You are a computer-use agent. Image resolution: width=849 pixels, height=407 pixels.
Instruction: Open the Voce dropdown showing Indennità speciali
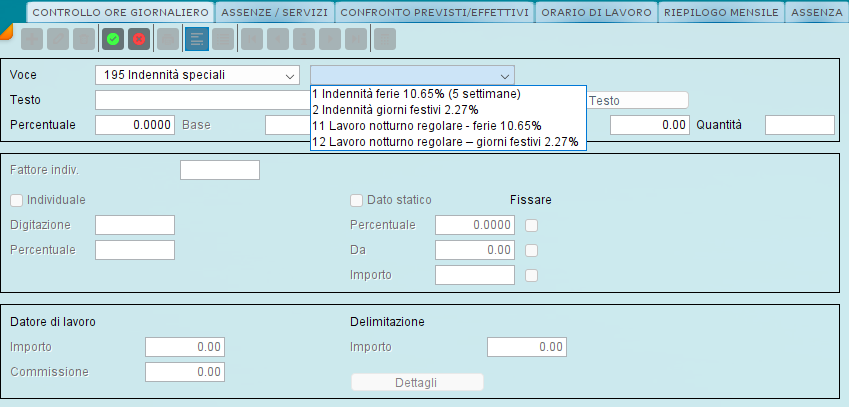(x=197, y=75)
